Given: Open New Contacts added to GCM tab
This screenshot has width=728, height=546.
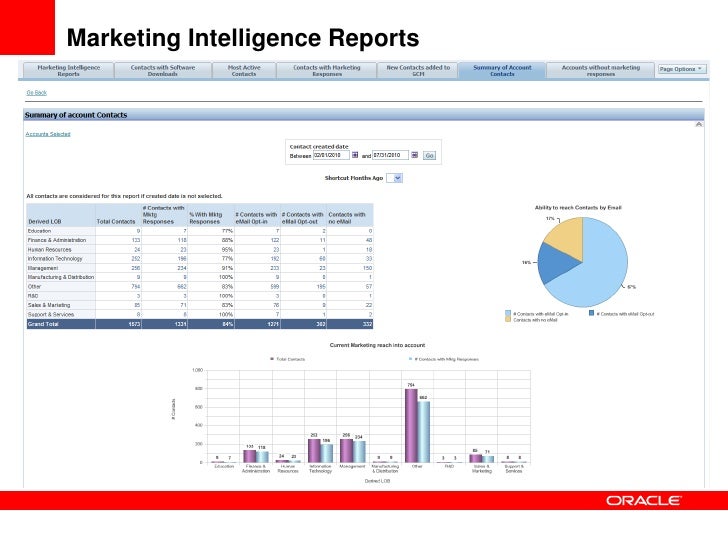Looking at the screenshot, I should click(418, 71).
